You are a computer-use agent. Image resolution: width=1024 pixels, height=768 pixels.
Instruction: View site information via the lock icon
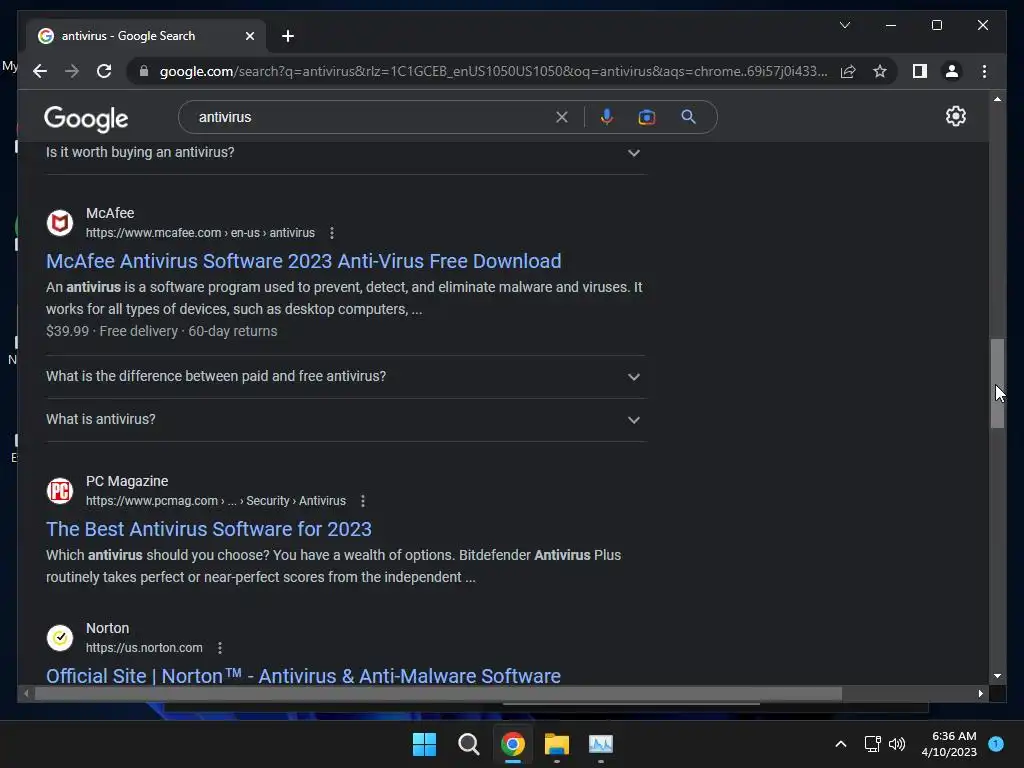pos(144,71)
